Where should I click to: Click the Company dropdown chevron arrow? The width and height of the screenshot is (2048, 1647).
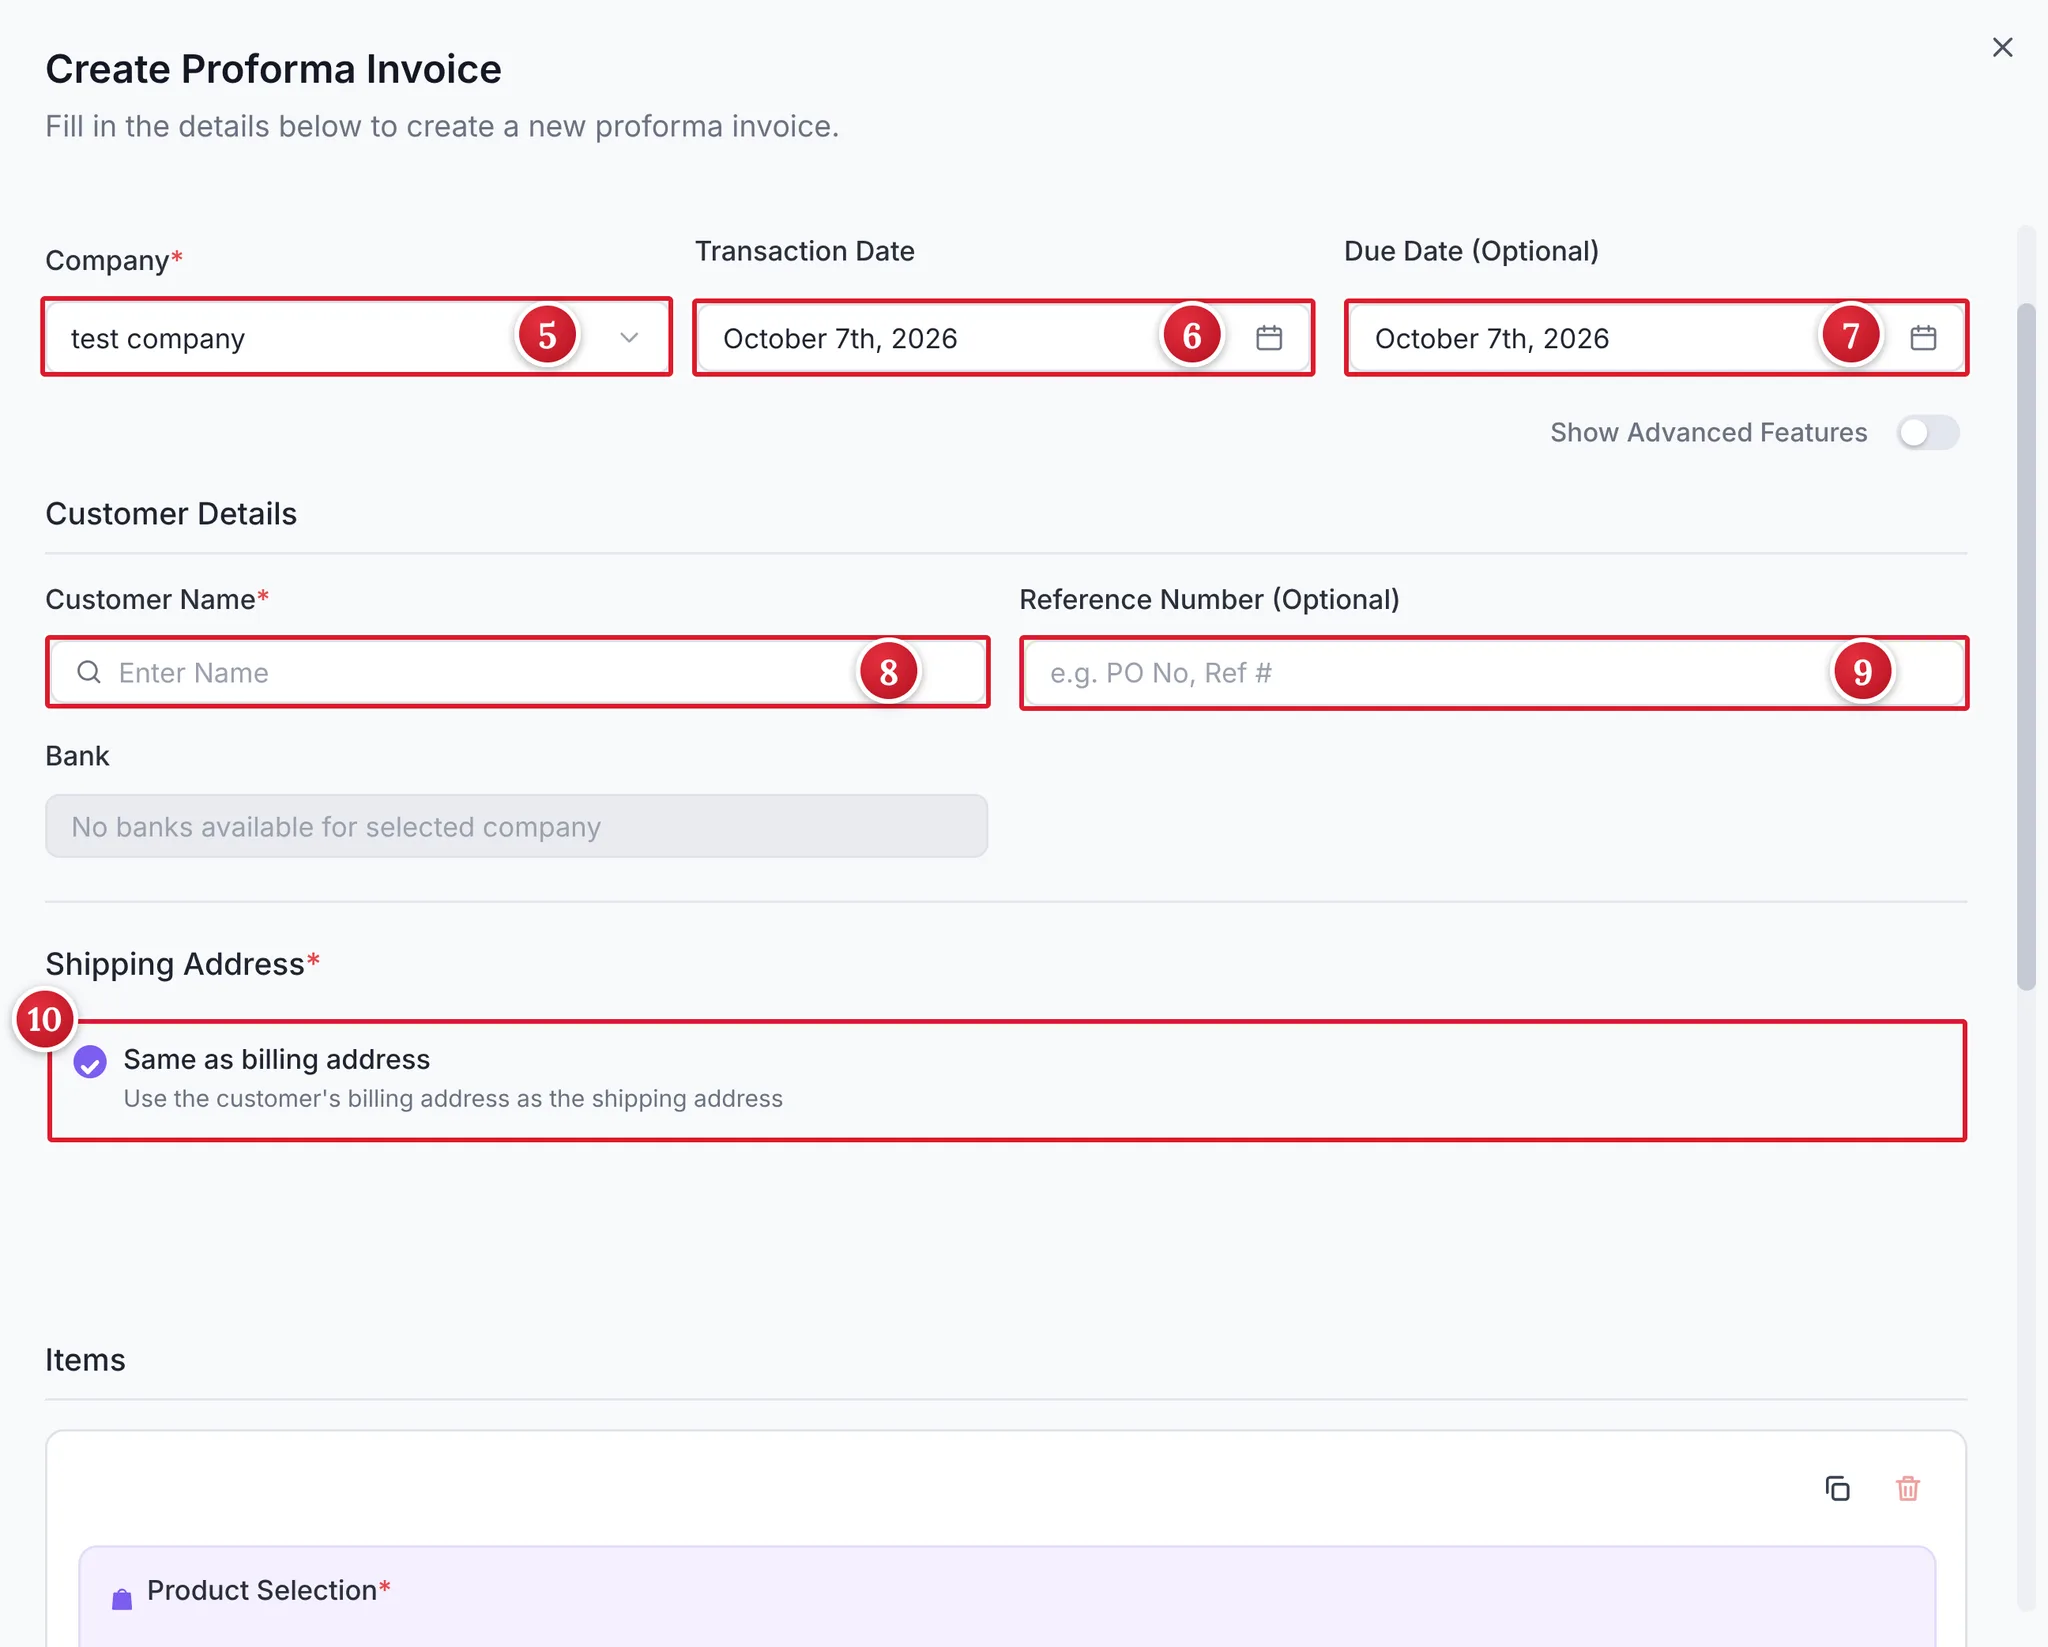click(629, 338)
